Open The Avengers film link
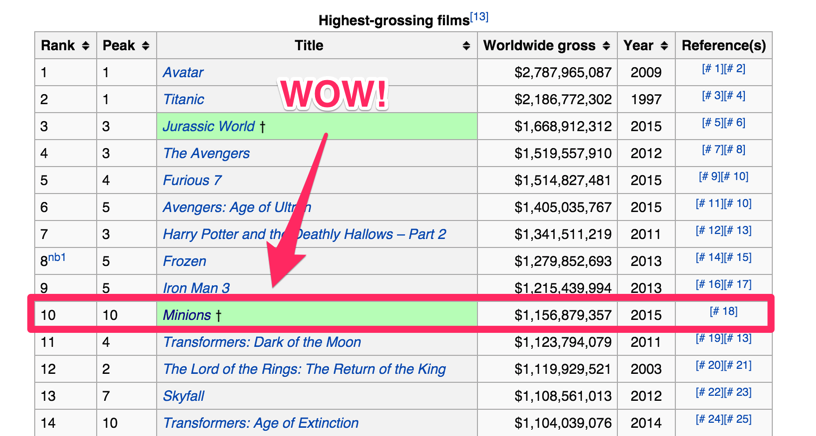816x436 pixels. (206, 154)
